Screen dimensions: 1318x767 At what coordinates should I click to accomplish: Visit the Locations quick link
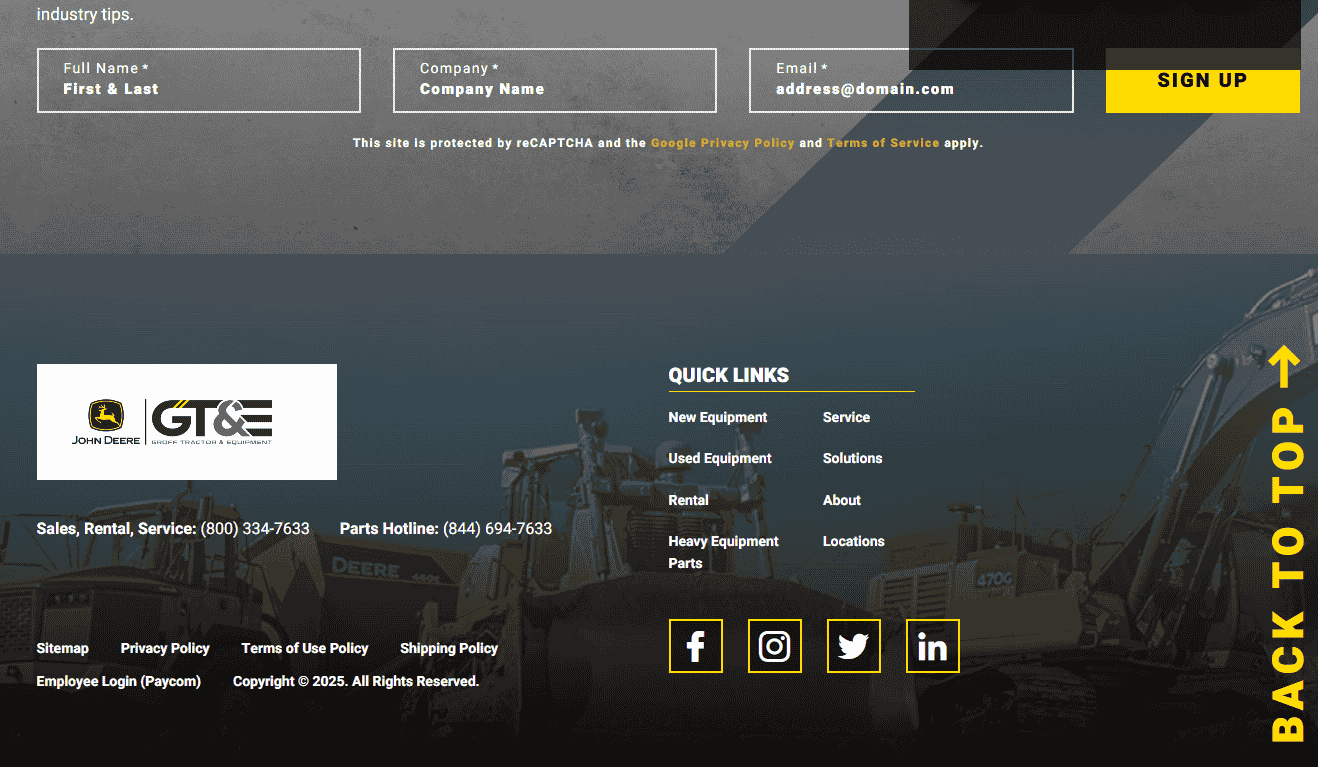[x=853, y=541]
